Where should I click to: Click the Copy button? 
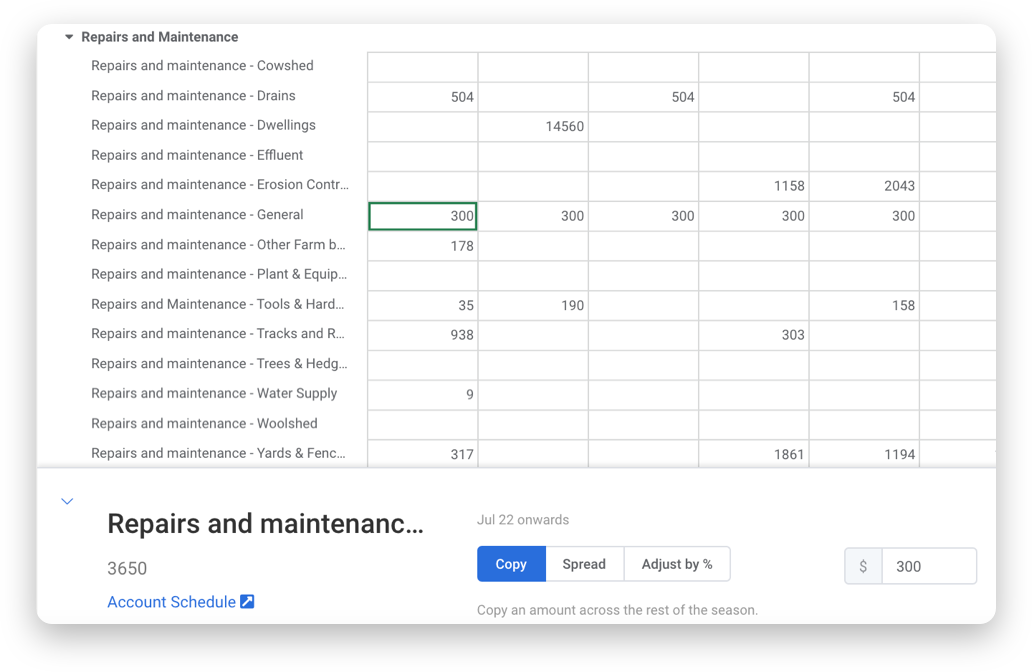(x=511, y=563)
